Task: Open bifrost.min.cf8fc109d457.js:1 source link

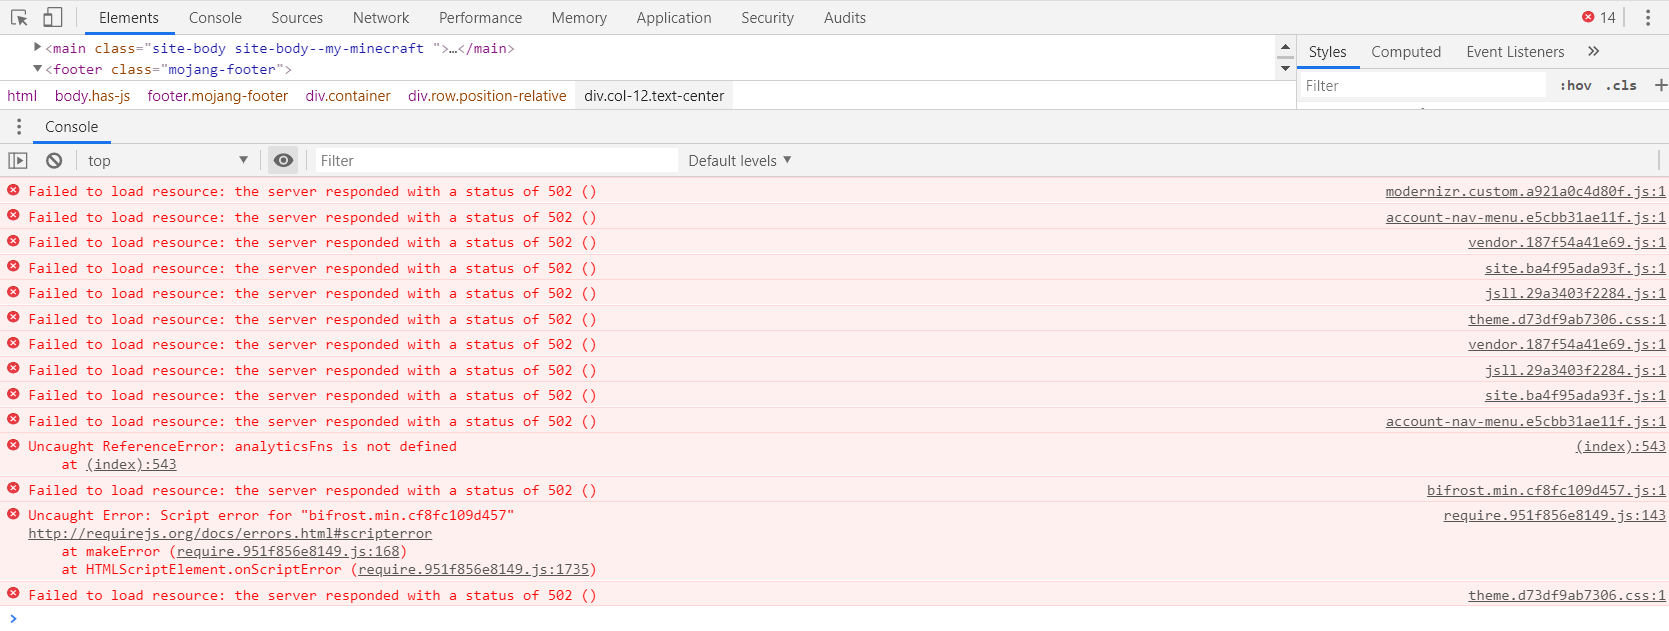Action: pos(1546,490)
